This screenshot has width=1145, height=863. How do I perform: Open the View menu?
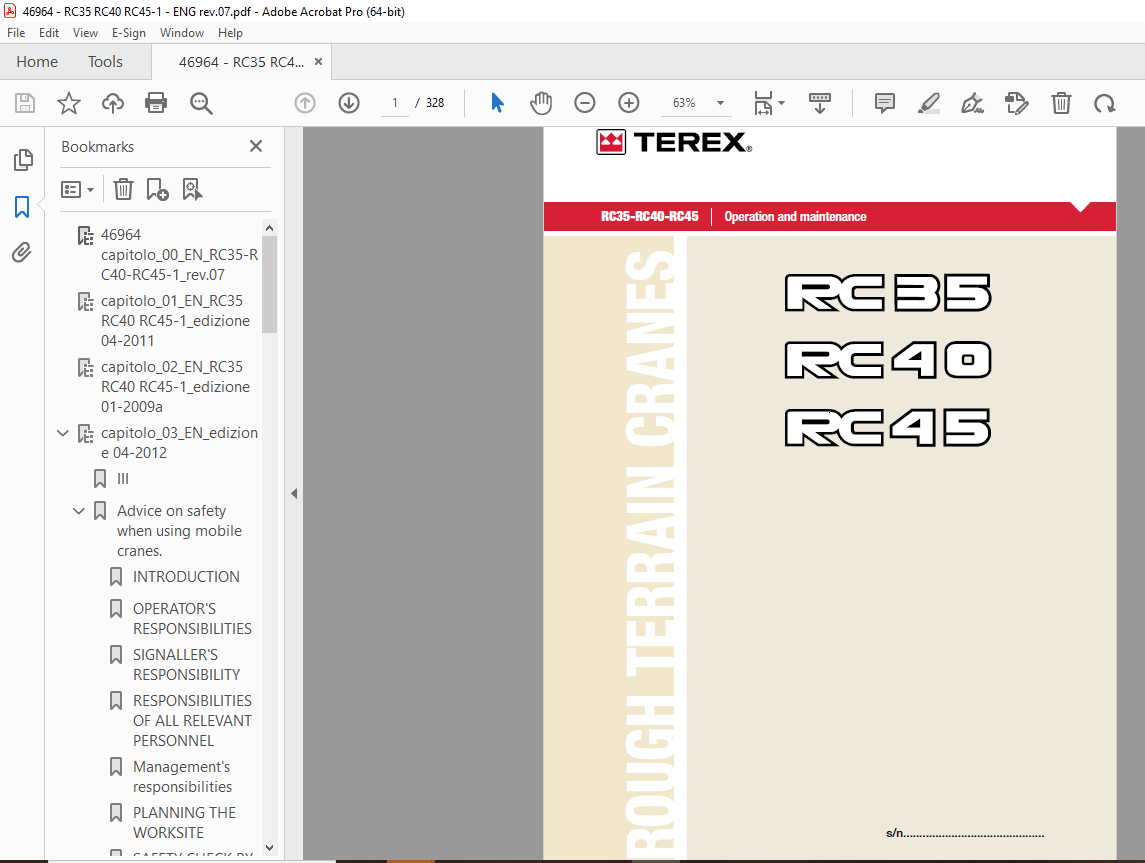click(x=85, y=33)
